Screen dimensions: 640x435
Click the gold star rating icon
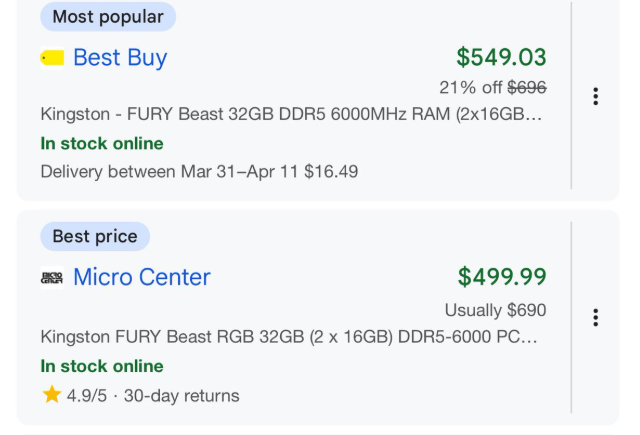(52, 395)
